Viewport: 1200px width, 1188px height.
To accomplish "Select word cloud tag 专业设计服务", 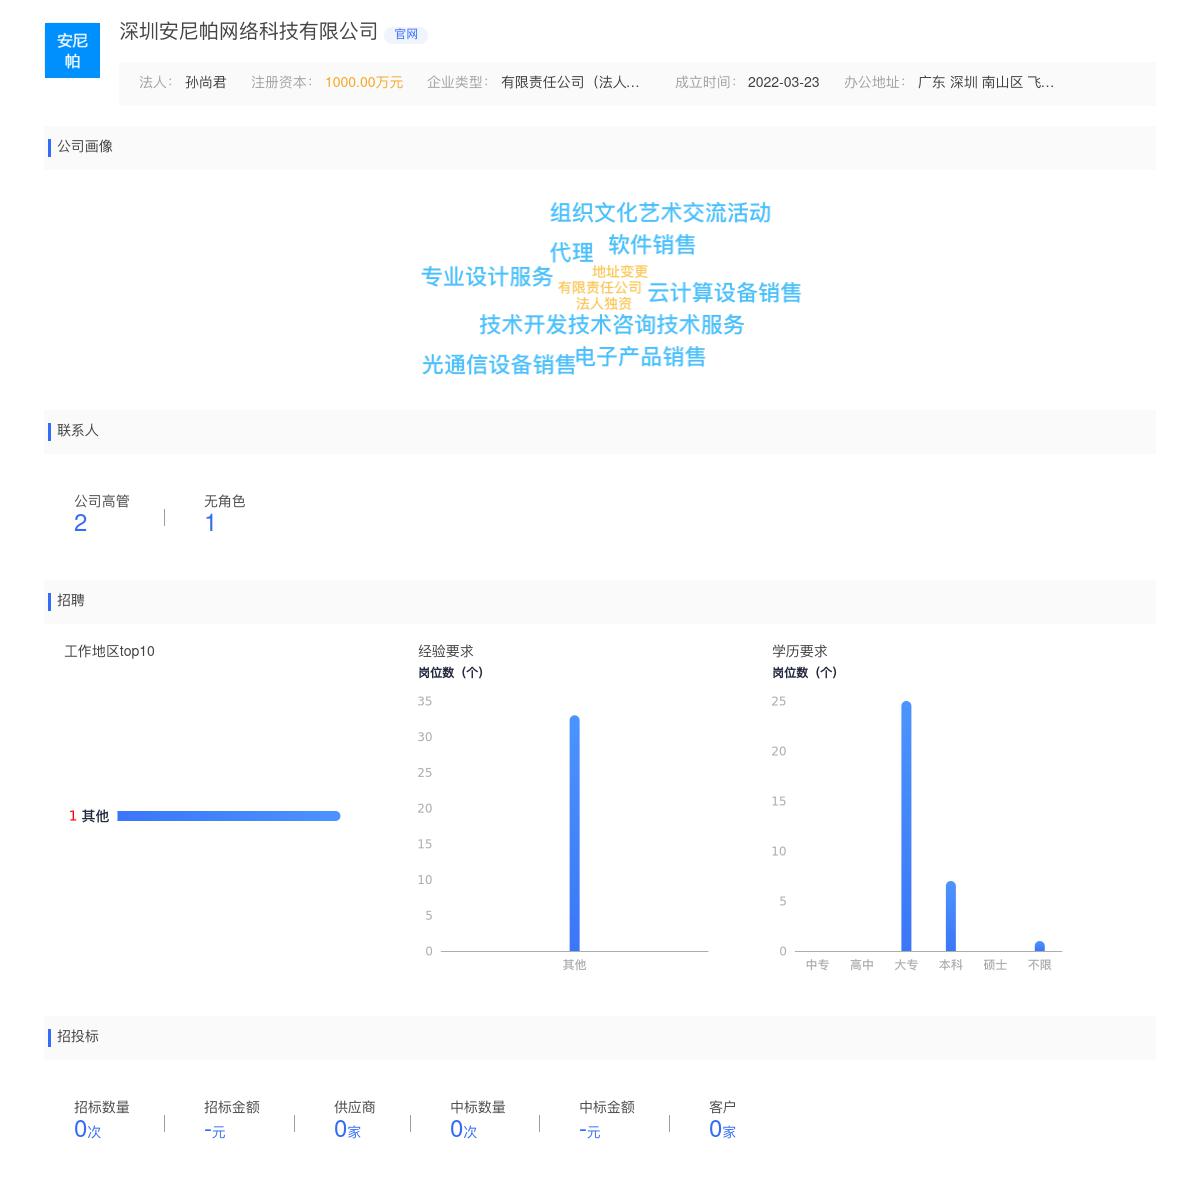I will [x=487, y=277].
